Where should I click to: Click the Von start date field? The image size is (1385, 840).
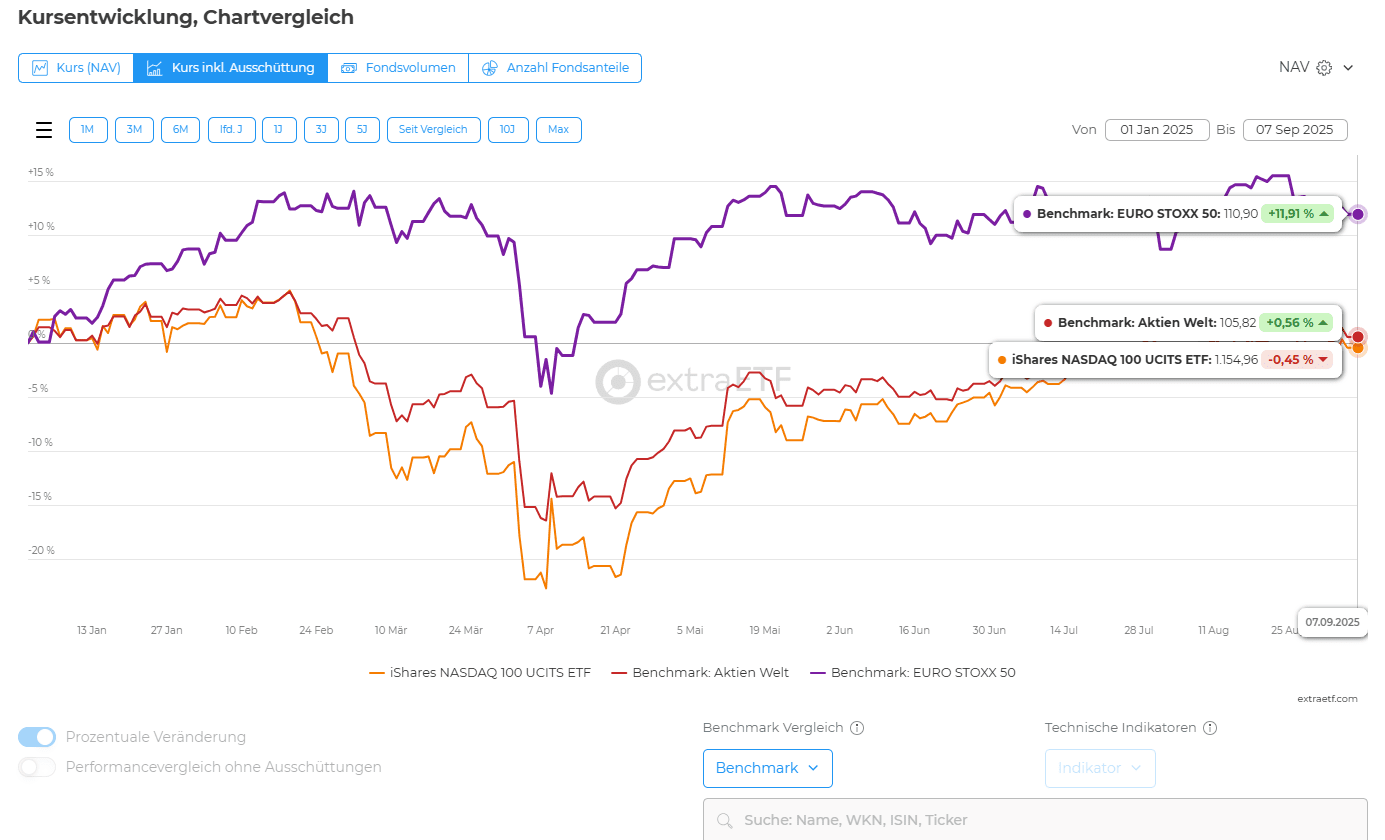coord(1156,130)
